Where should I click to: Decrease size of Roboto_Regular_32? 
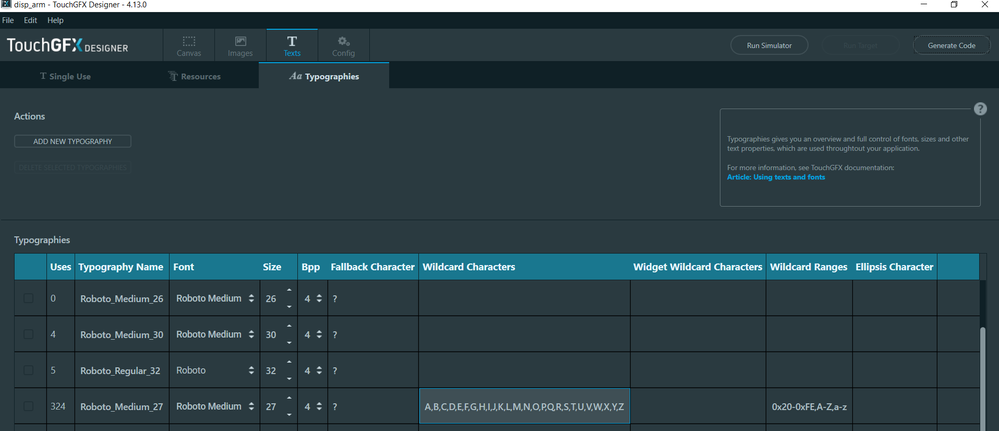[289, 378]
